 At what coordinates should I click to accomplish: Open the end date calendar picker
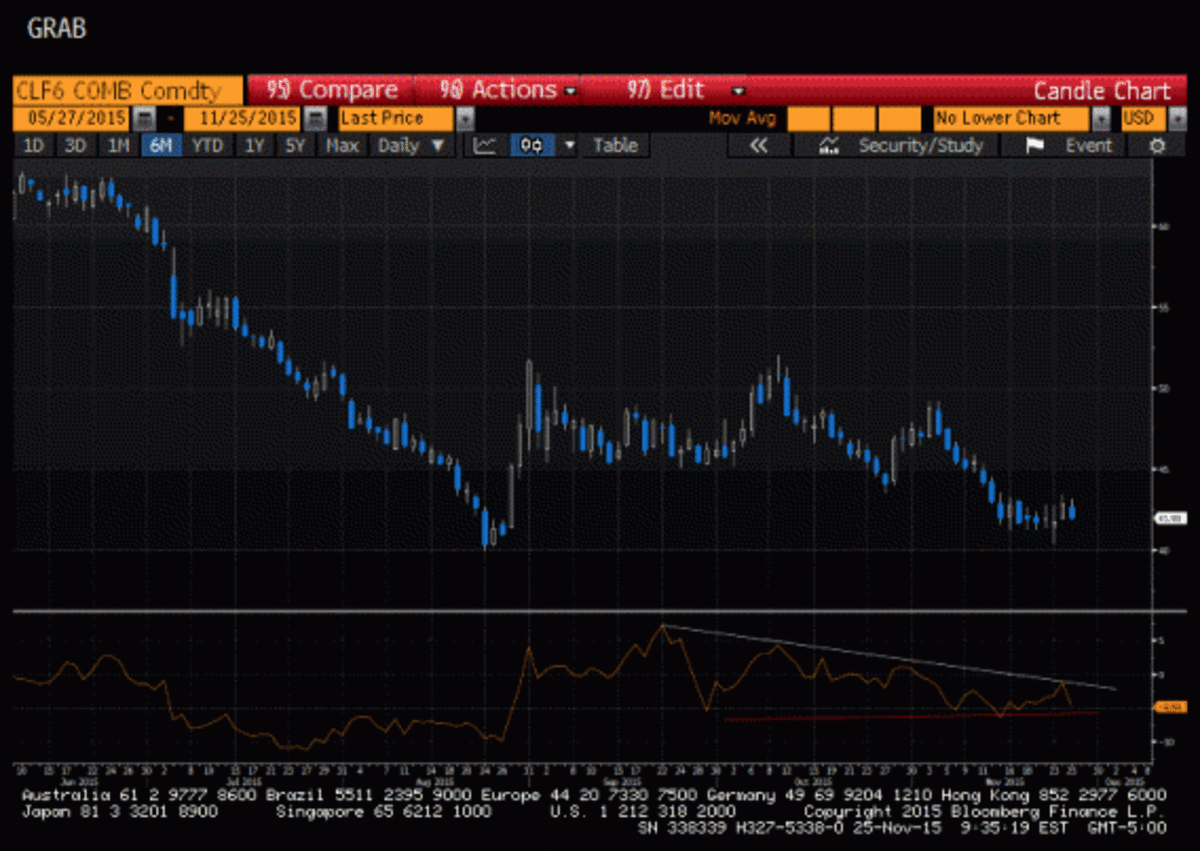315,118
